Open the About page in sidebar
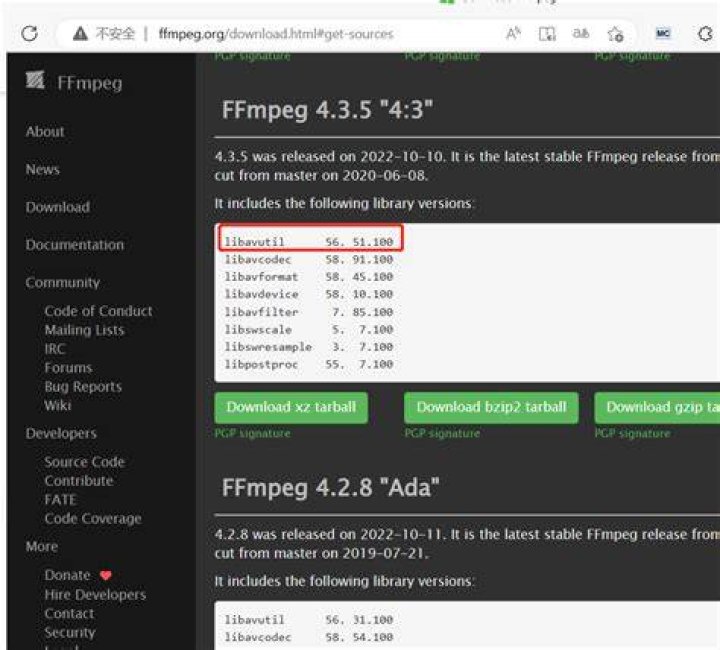Image resolution: width=720 pixels, height=650 pixels. (x=45, y=132)
